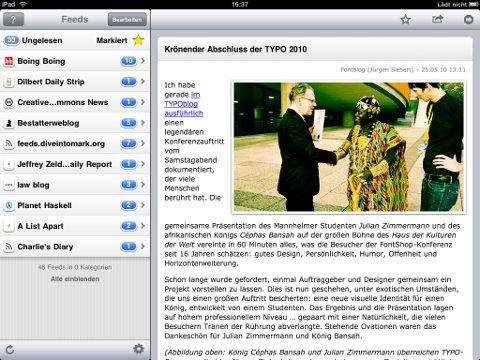
Task: Open the Creative Commons News feed
Action: pos(75,102)
